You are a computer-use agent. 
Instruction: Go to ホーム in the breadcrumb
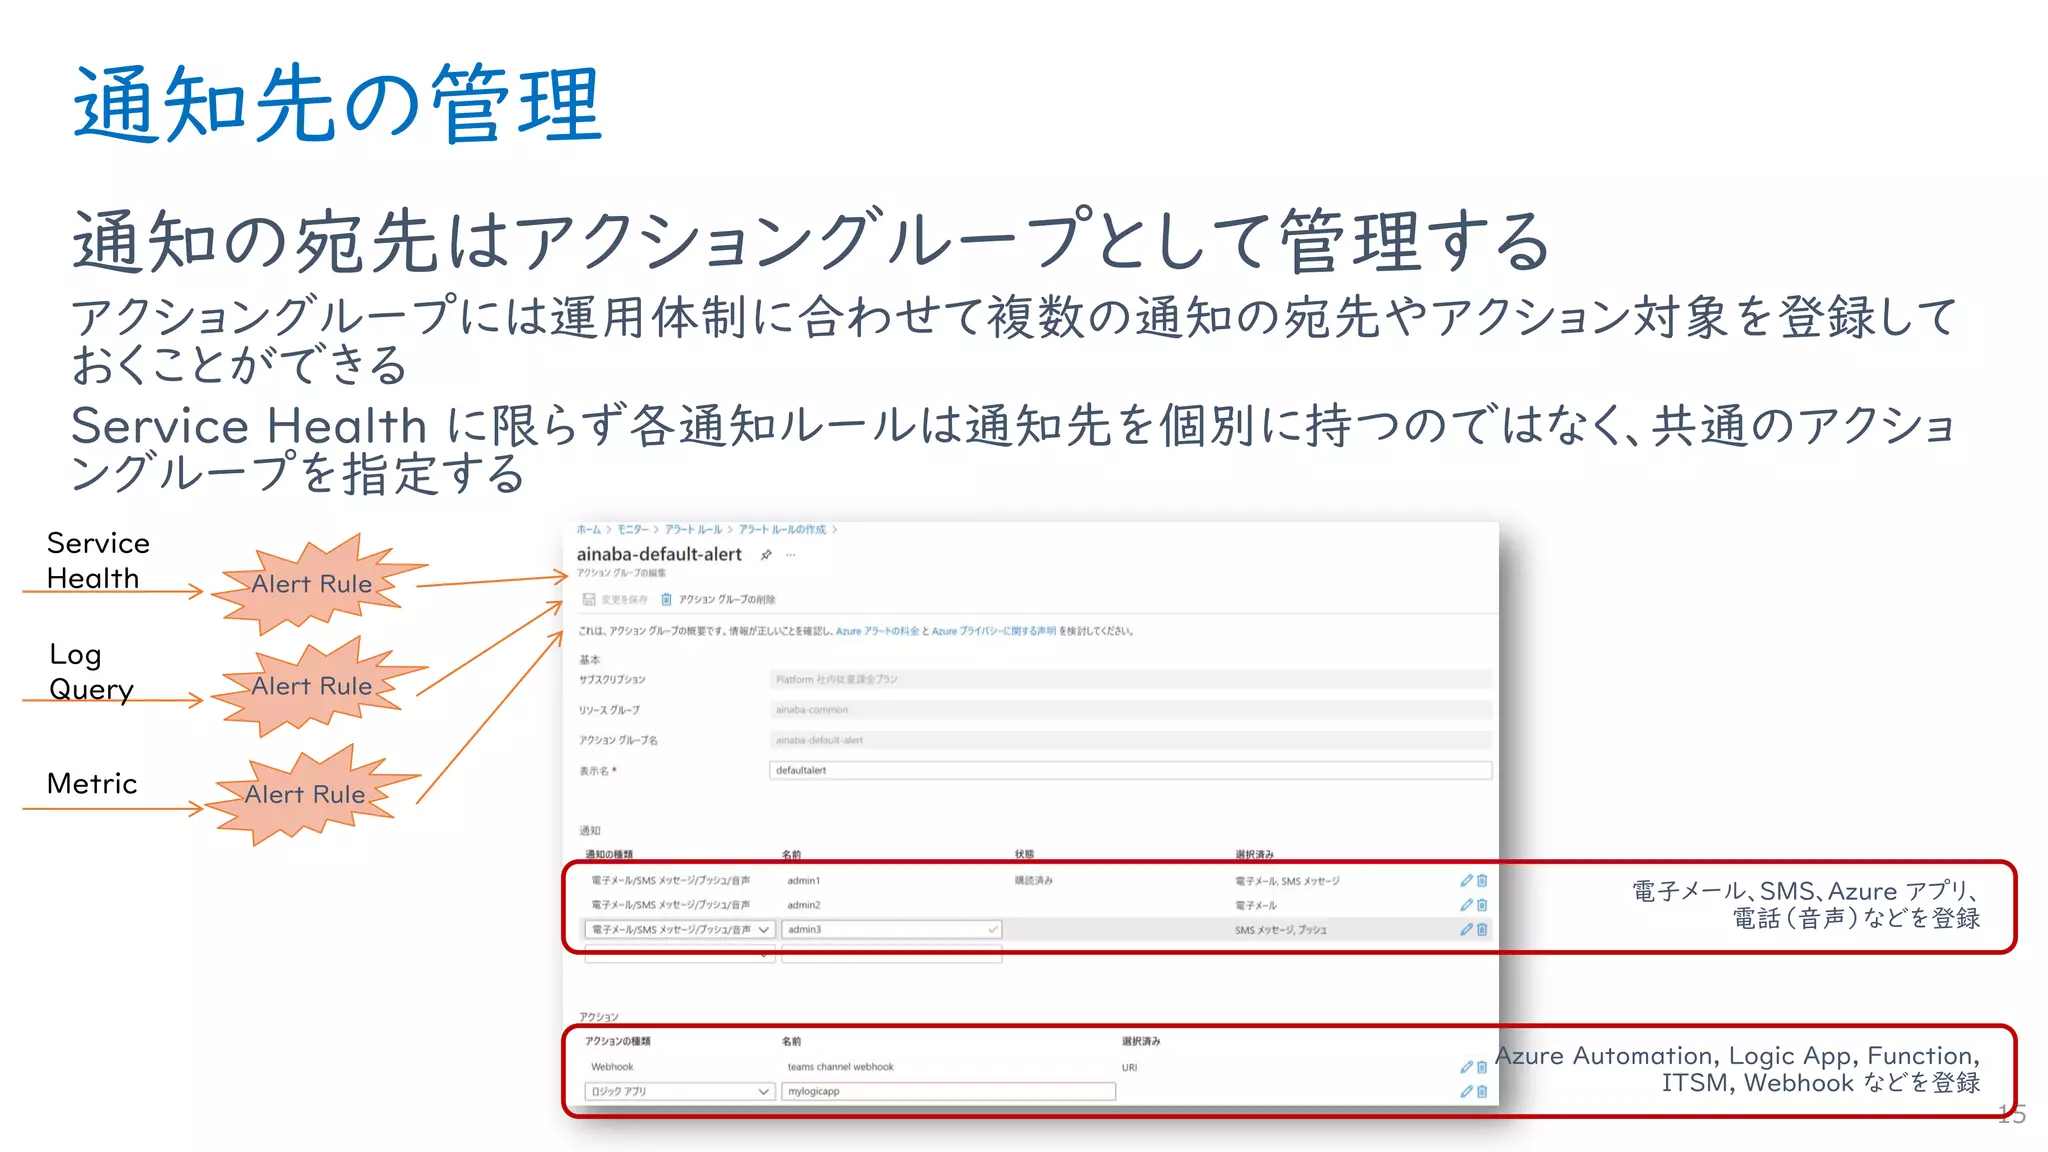pos(589,529)
